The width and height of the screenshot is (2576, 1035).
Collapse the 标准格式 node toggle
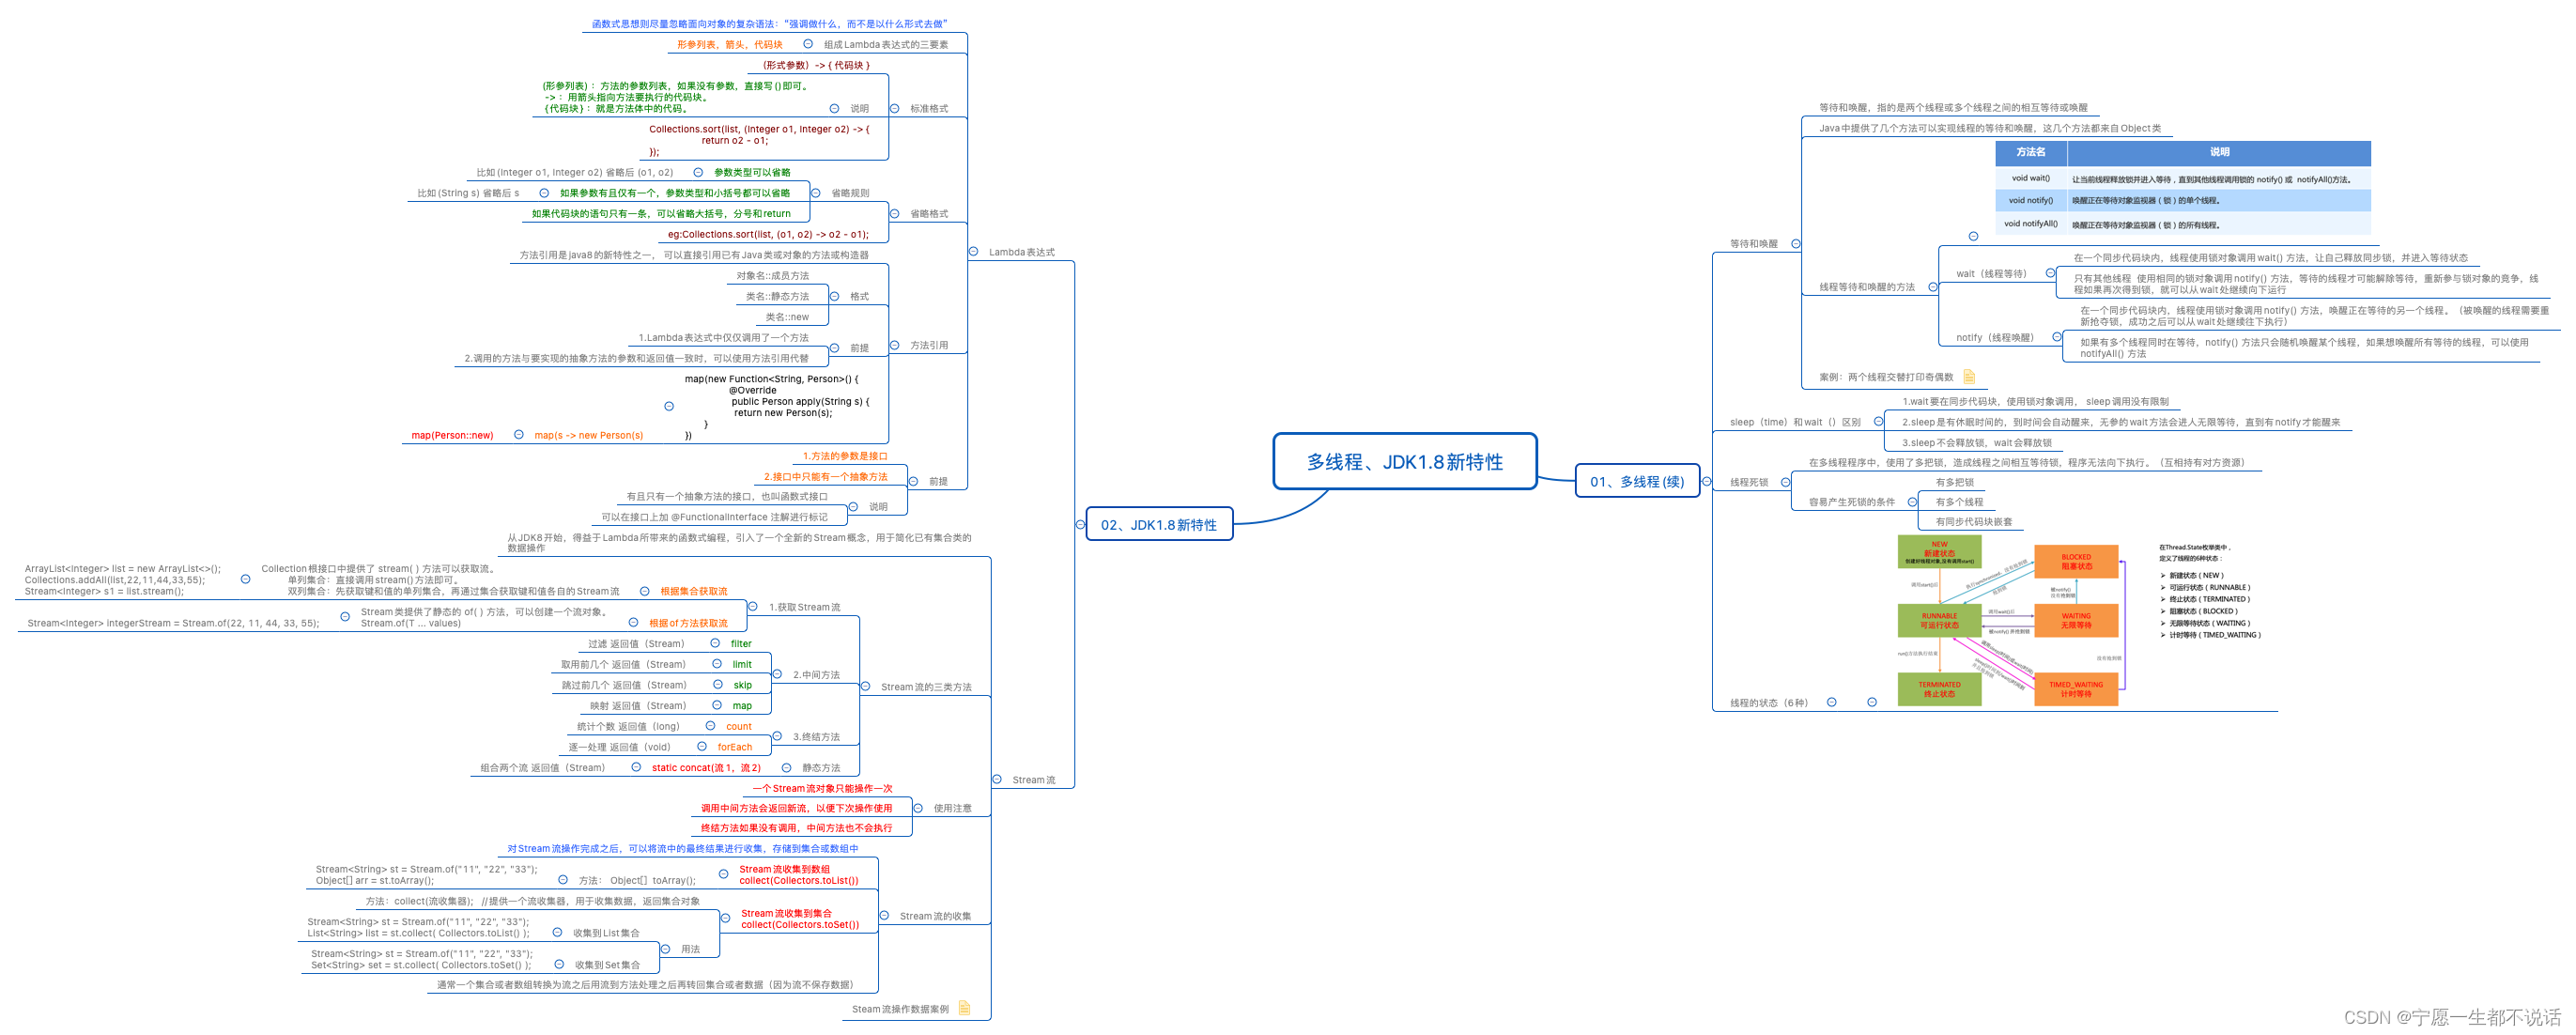click(894, 108)
